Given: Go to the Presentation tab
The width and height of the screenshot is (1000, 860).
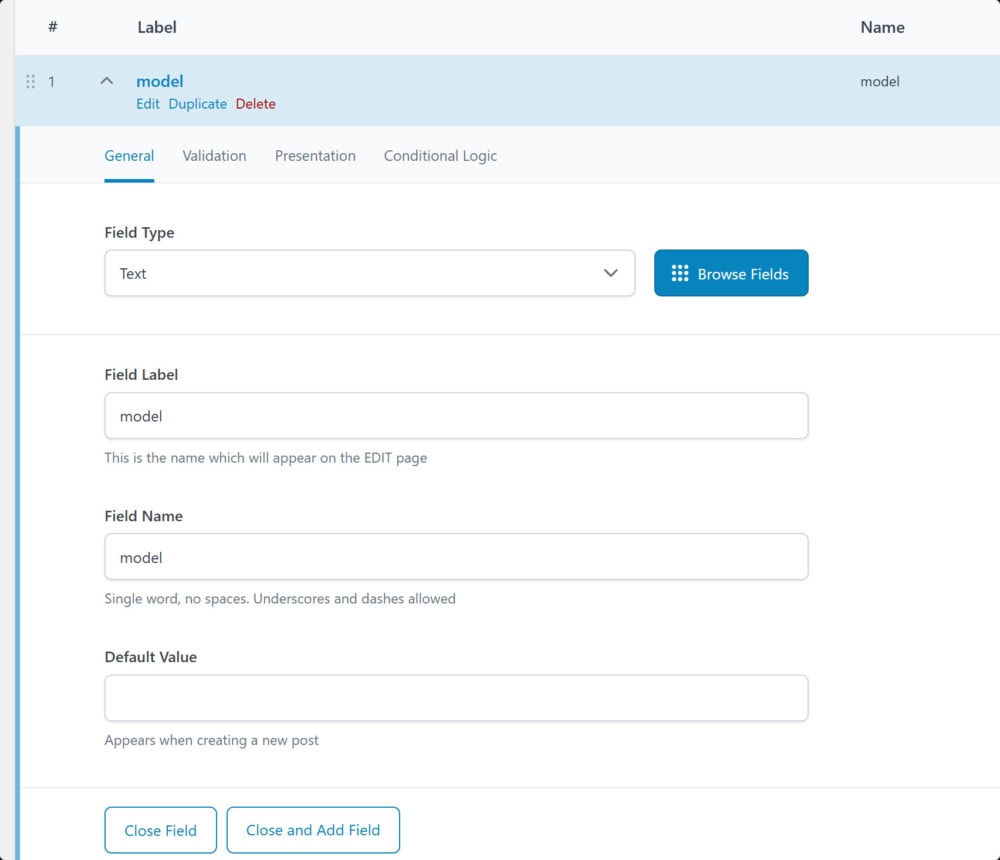Looking at the screenshot, I should pos(315,156).
